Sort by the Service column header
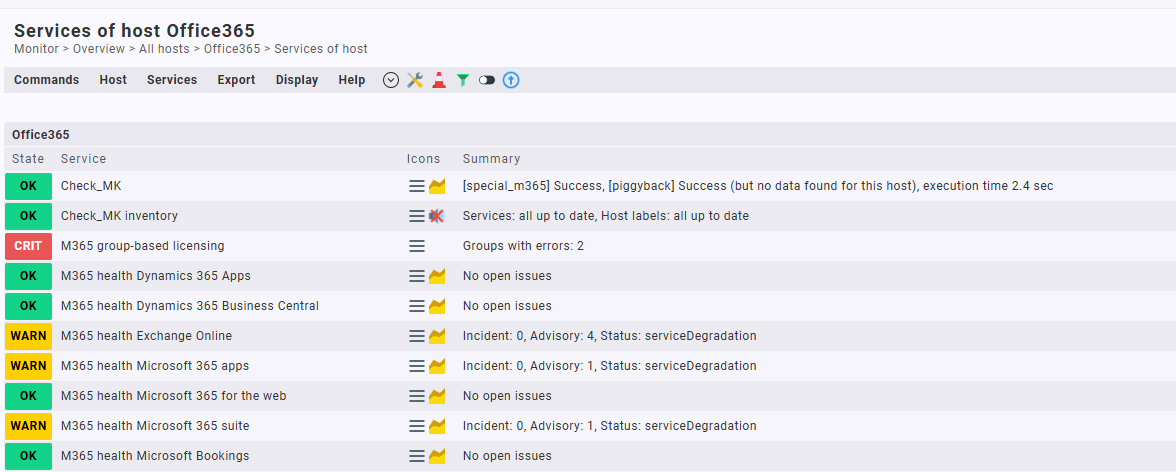 (83, 159)
